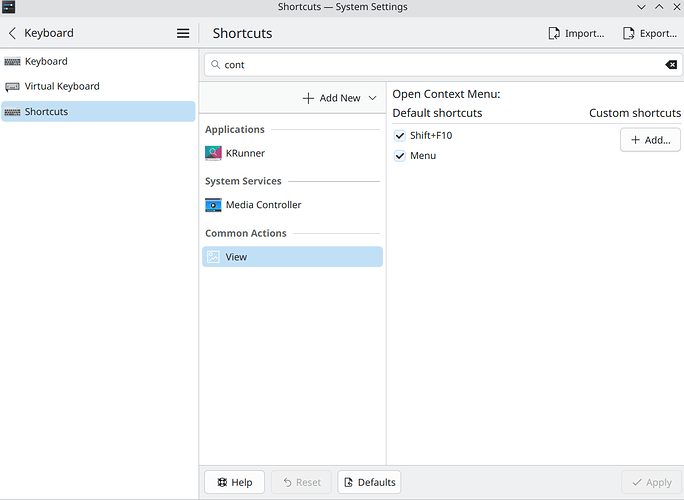Open Help from the bottom bar
The height and width of the screenshot is (500, 684).
234,482
